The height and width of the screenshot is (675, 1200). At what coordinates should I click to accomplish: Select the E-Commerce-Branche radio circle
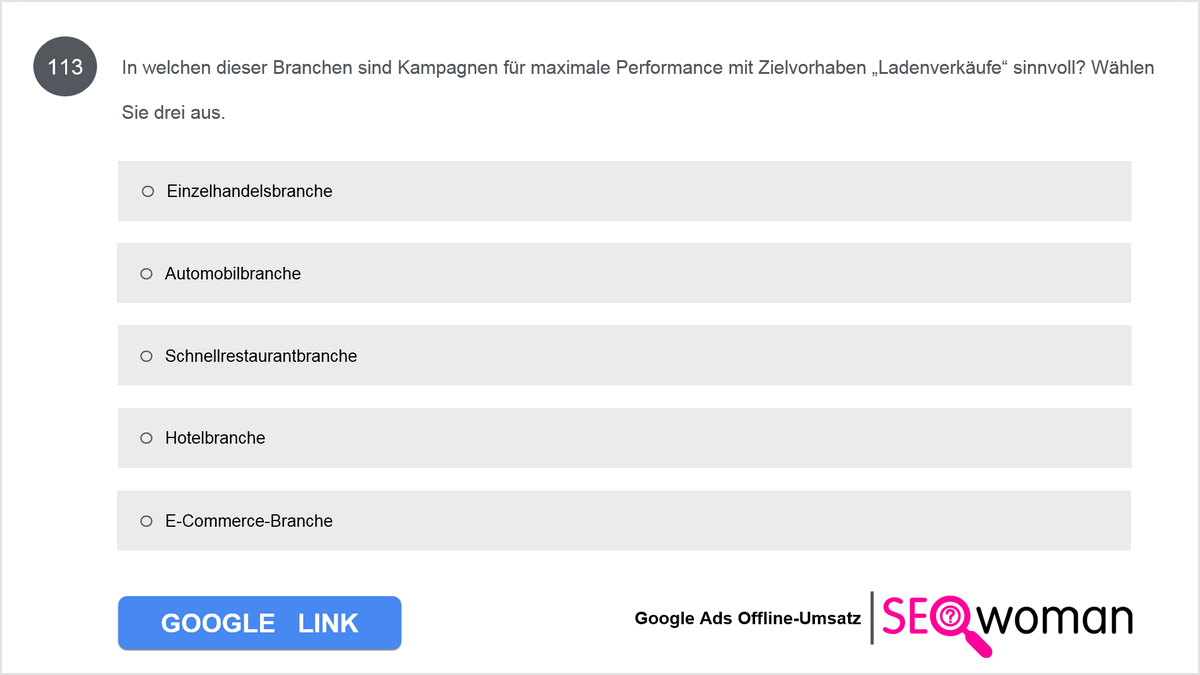(x=146, y=521)
